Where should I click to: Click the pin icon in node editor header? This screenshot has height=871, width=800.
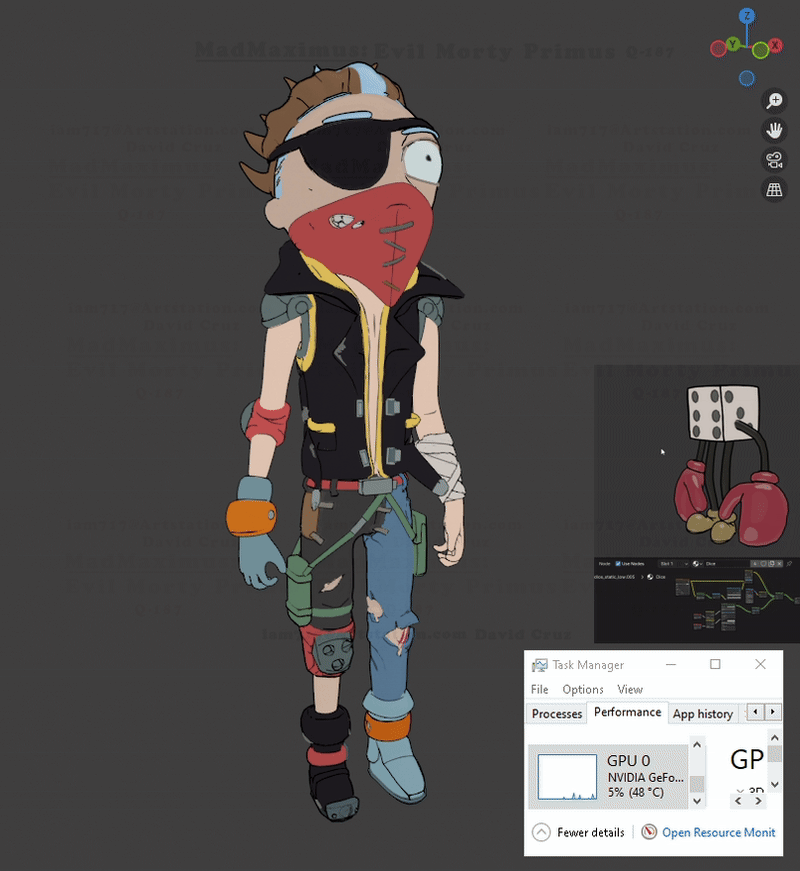[x=789, y=564]
